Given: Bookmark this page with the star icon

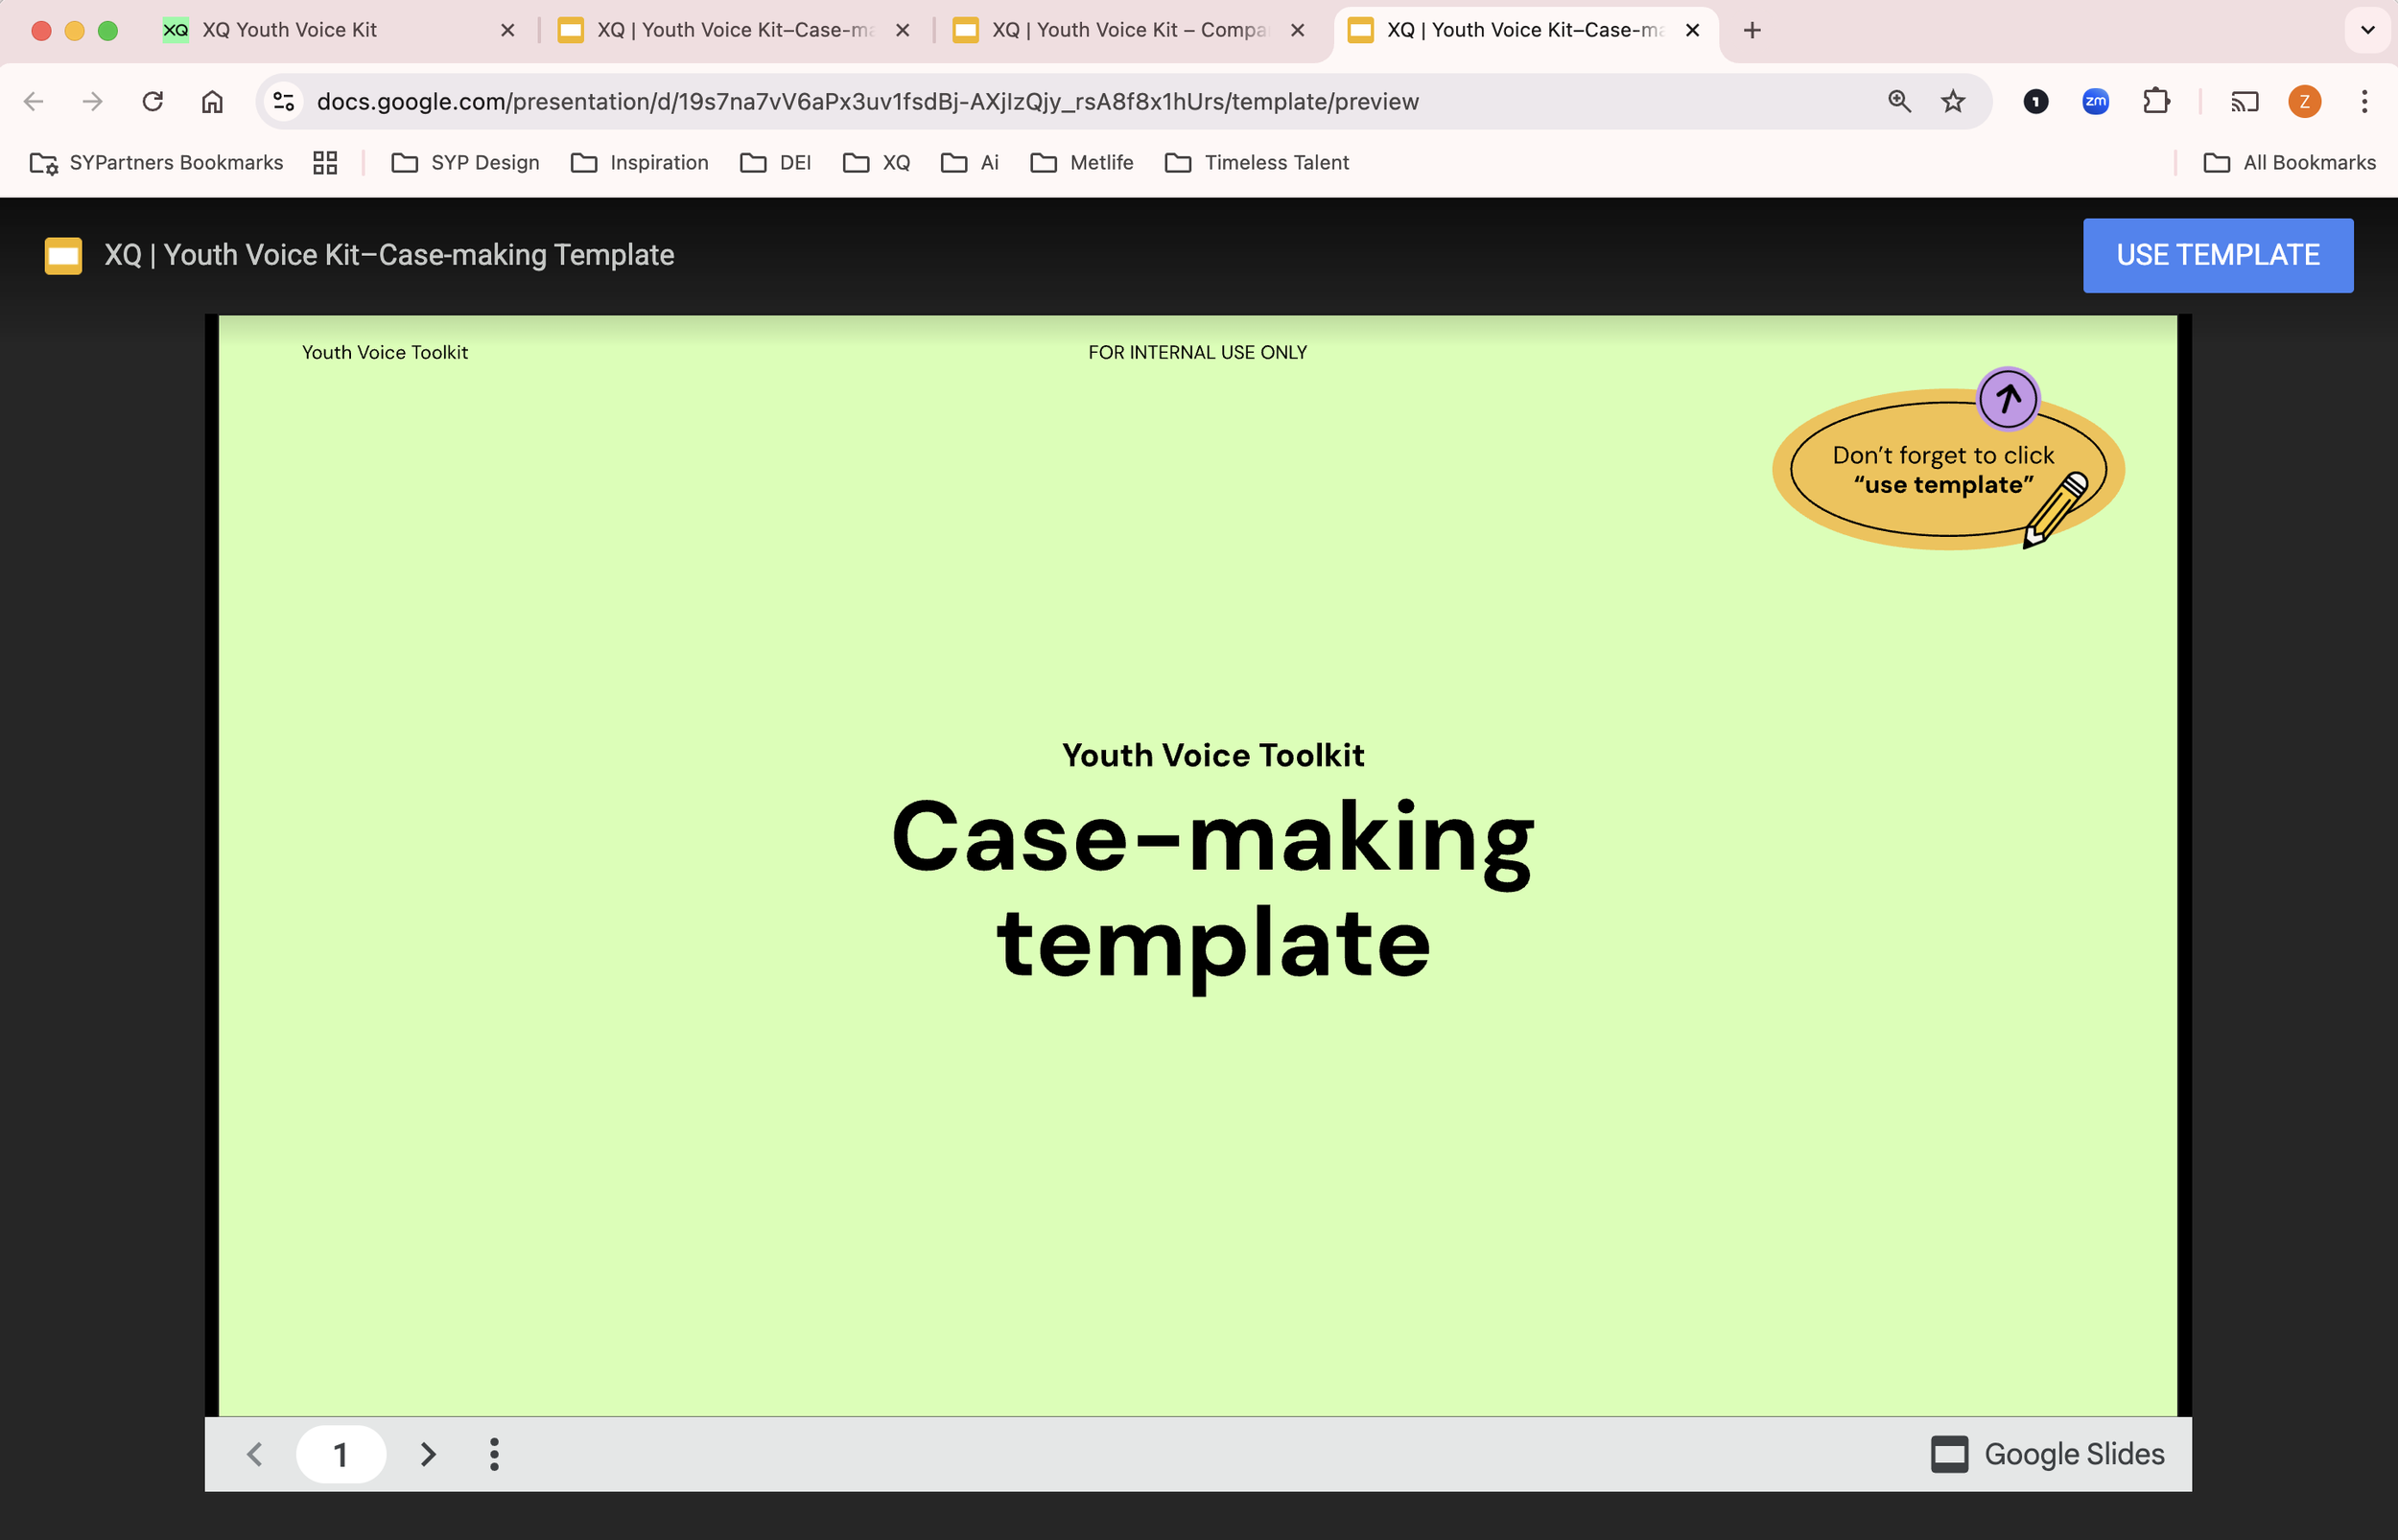Looking at the screenshot, I should click(1952, 101).
